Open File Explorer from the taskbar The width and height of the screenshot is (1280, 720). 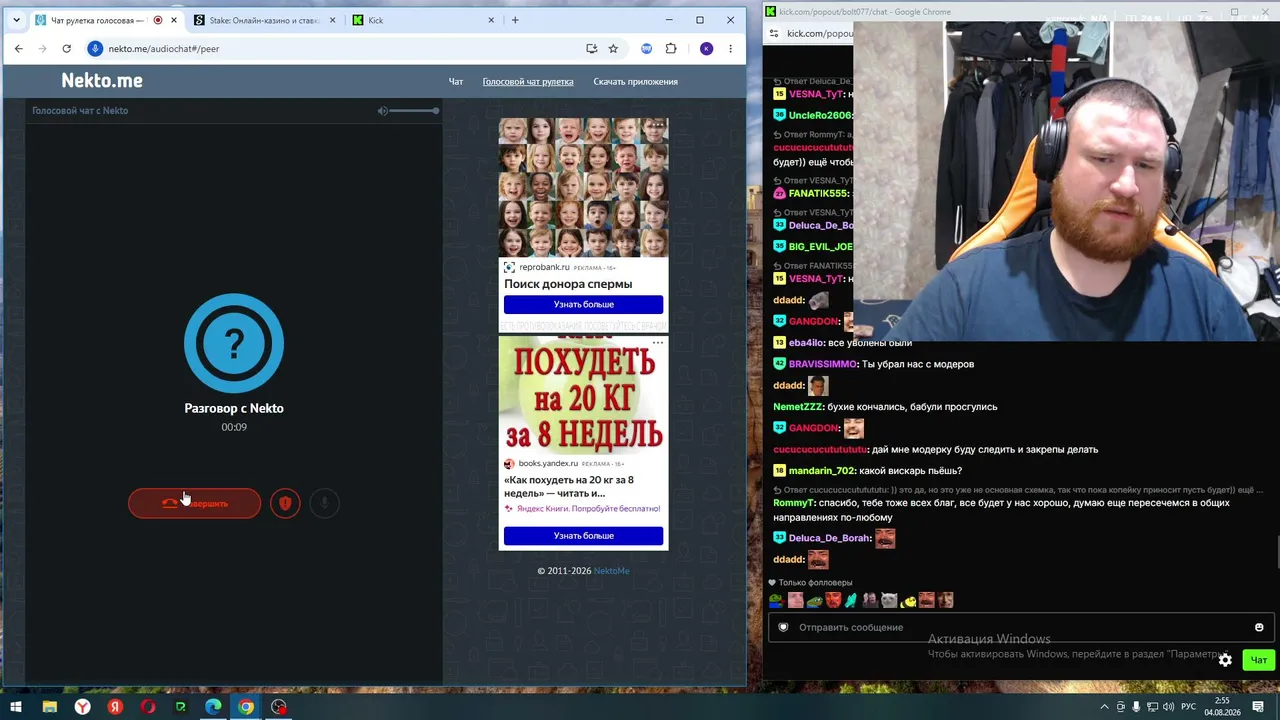pyautogui.click(x=49, y=707)
